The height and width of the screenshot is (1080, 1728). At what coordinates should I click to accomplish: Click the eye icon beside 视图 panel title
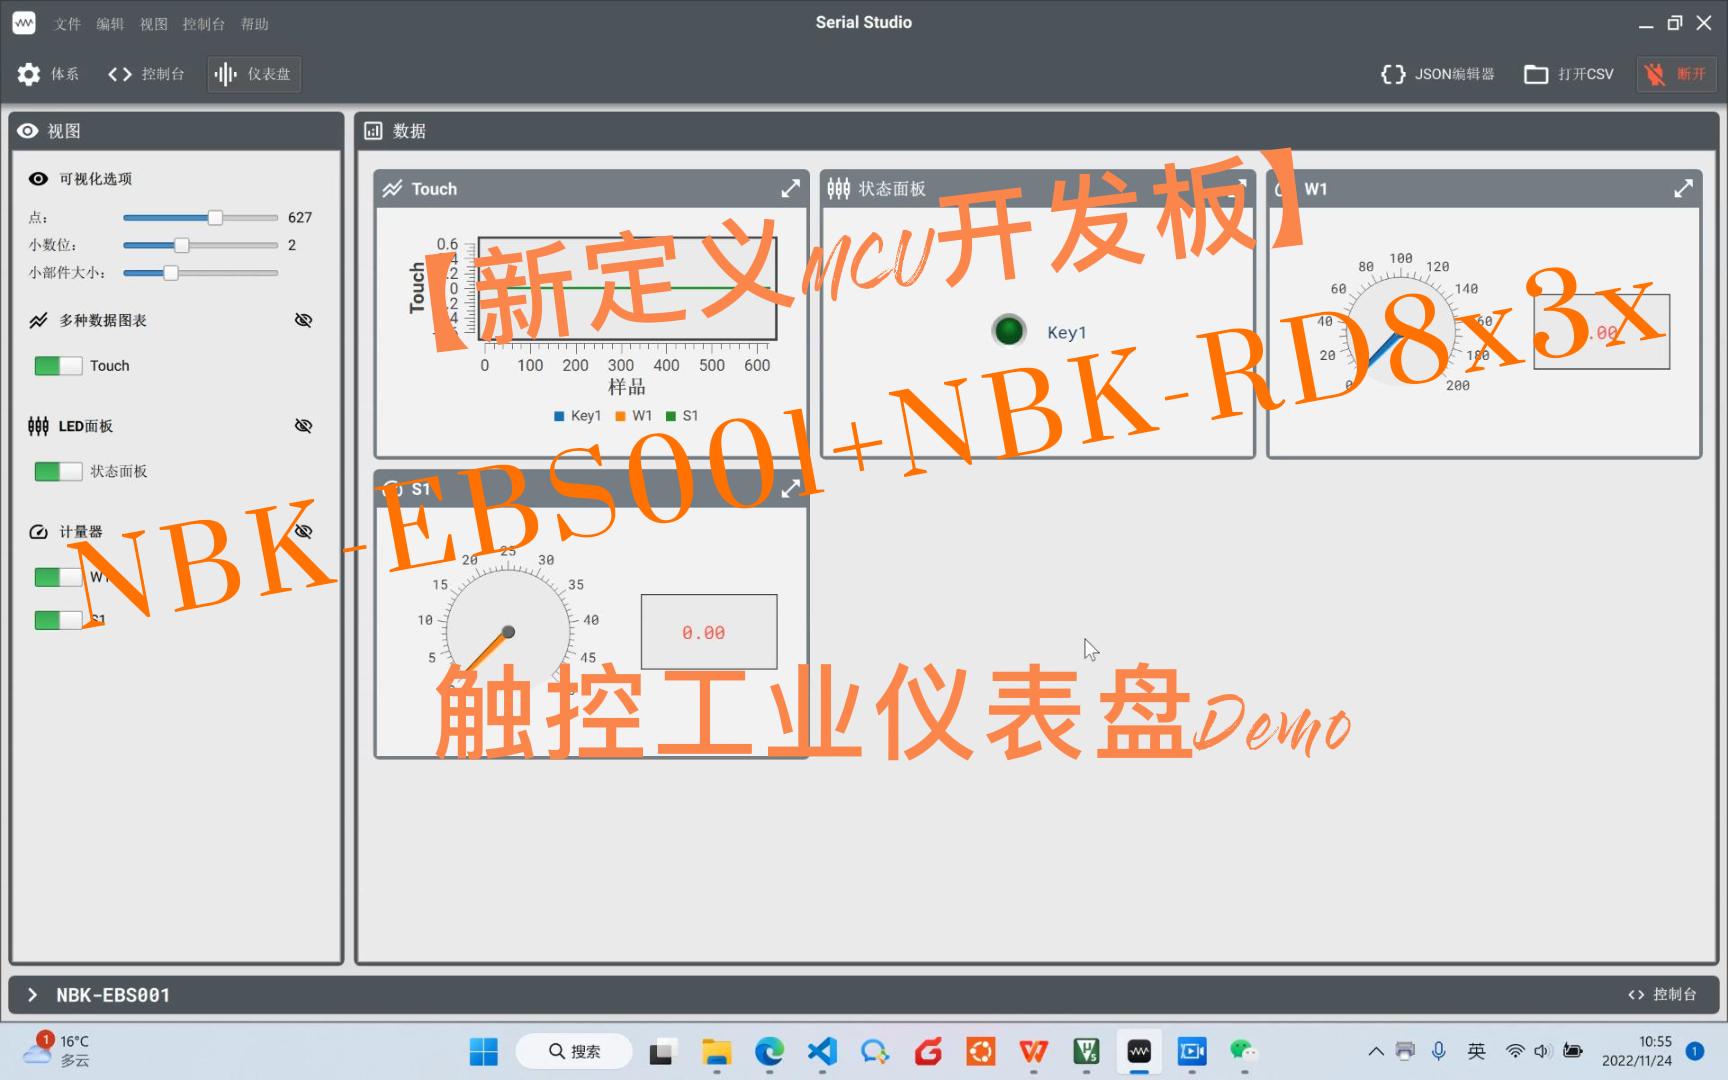(x=28, y=131)
